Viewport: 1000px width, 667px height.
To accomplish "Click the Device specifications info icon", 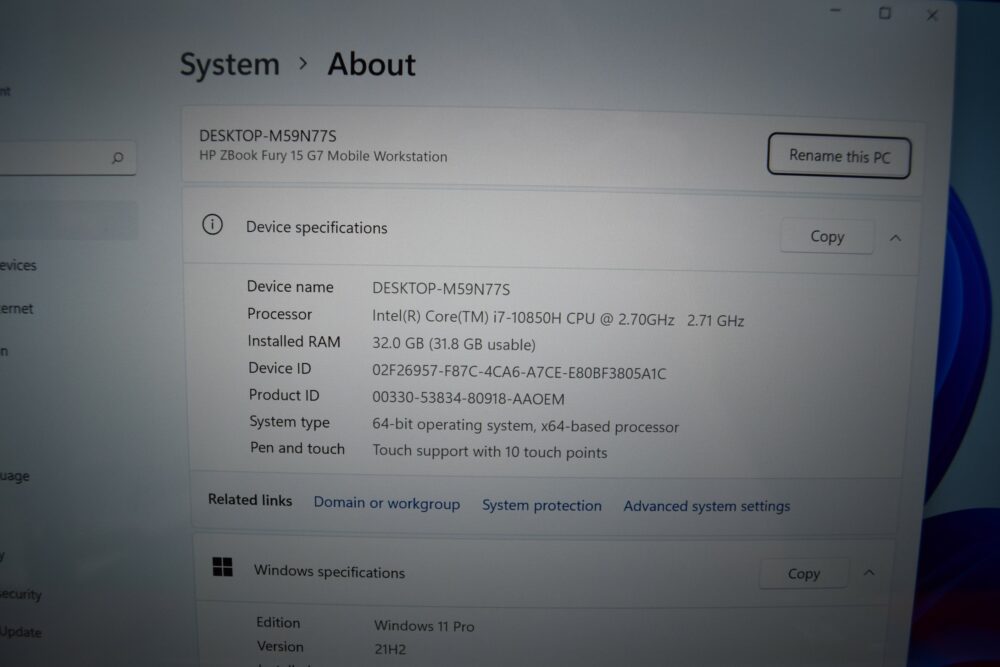I will [x=212, y=224].
